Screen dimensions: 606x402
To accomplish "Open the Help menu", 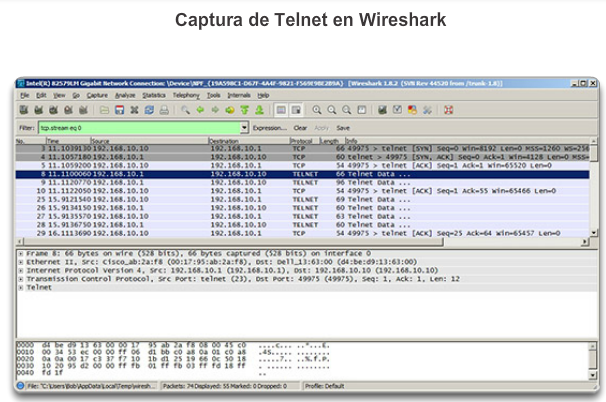I will tap(263, 95).
